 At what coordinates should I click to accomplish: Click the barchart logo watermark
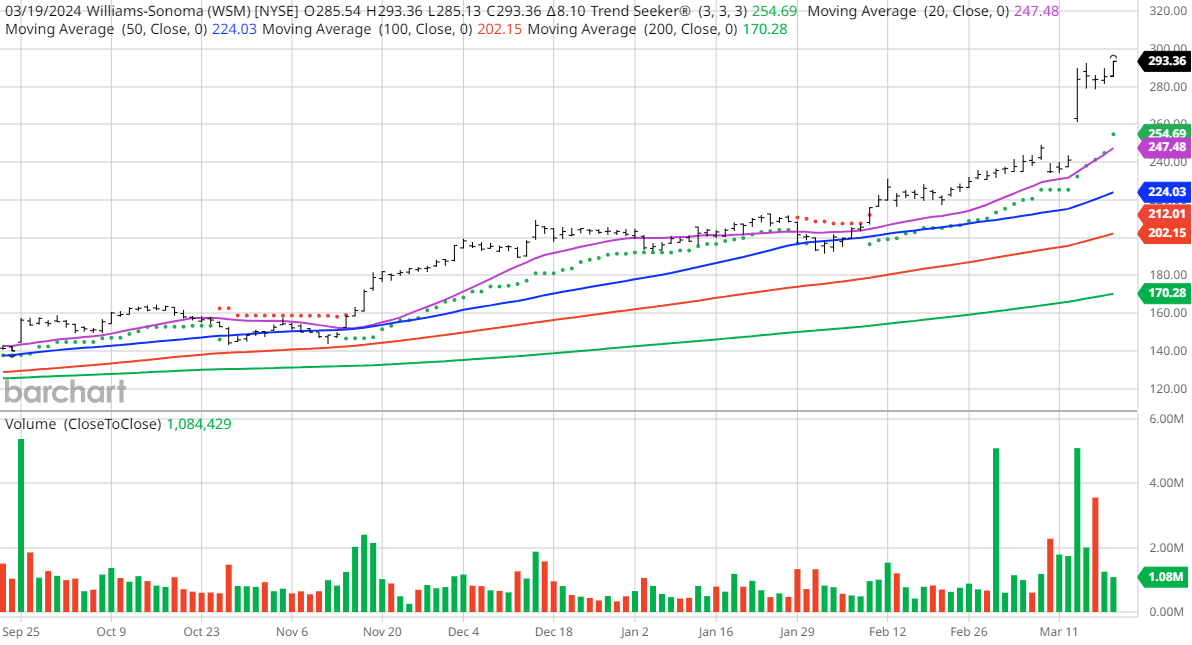pyautogui.click(x=64, y=391)
